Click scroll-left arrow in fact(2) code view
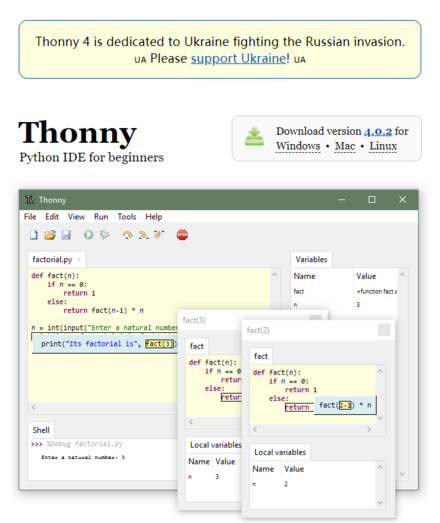The image size is (440, 523). pos(255,429)
